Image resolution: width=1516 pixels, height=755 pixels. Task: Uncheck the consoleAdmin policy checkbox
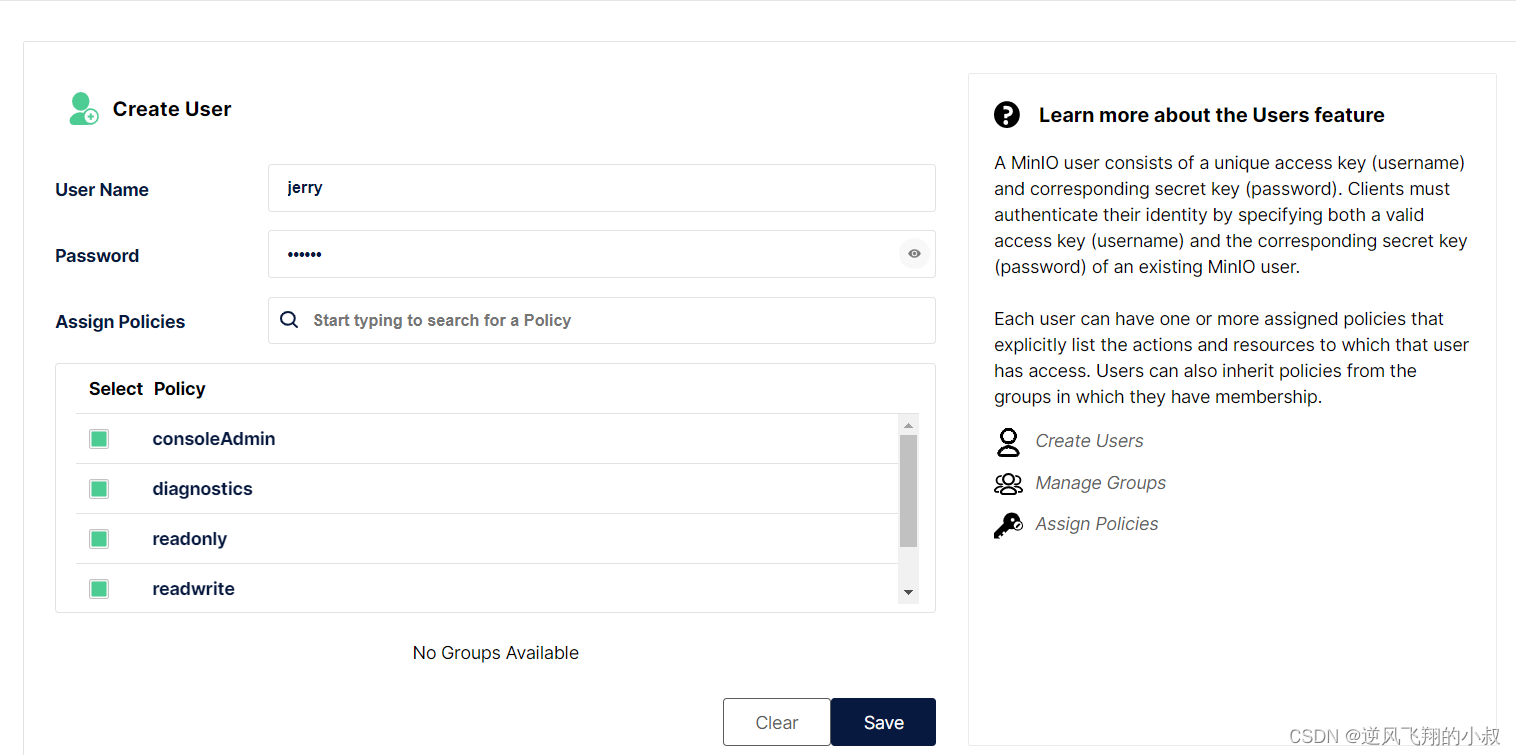(x=99, y=439)
